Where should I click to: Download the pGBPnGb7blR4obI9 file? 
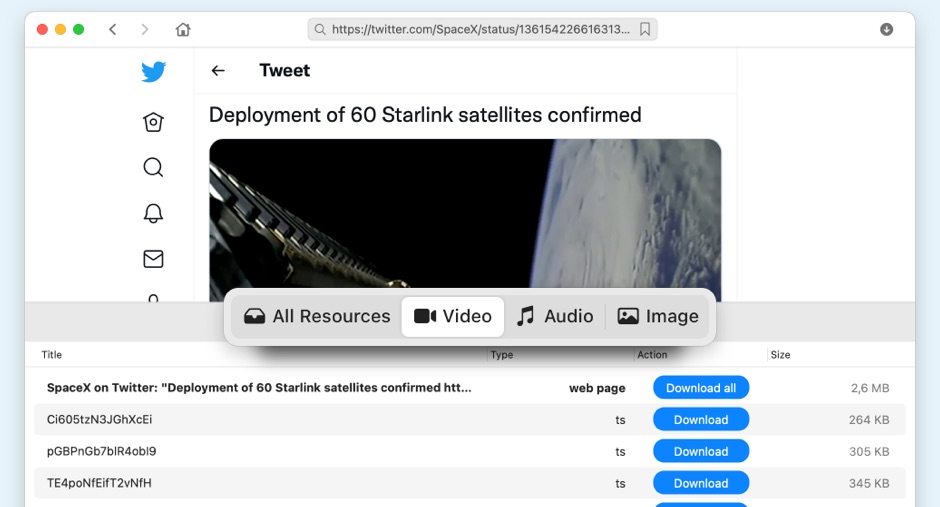click(x=701, y=451)
